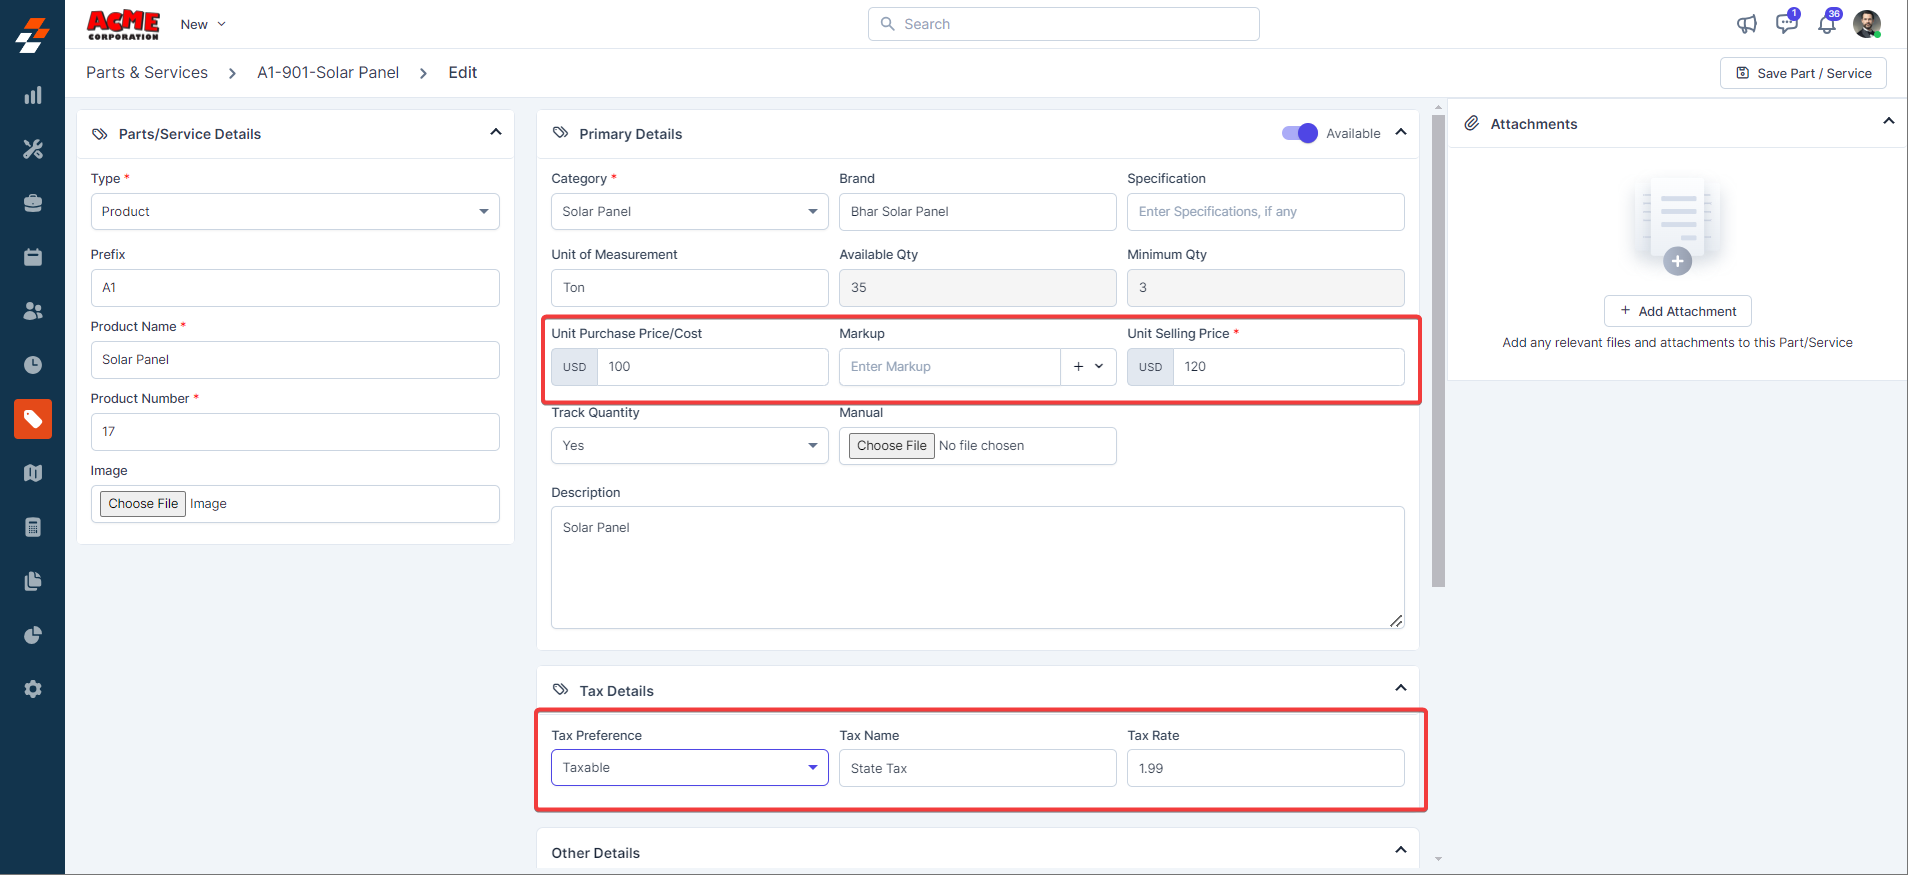Click Save Part / Service button
The image size is (1908, 875).
(x=1803, y=73)
